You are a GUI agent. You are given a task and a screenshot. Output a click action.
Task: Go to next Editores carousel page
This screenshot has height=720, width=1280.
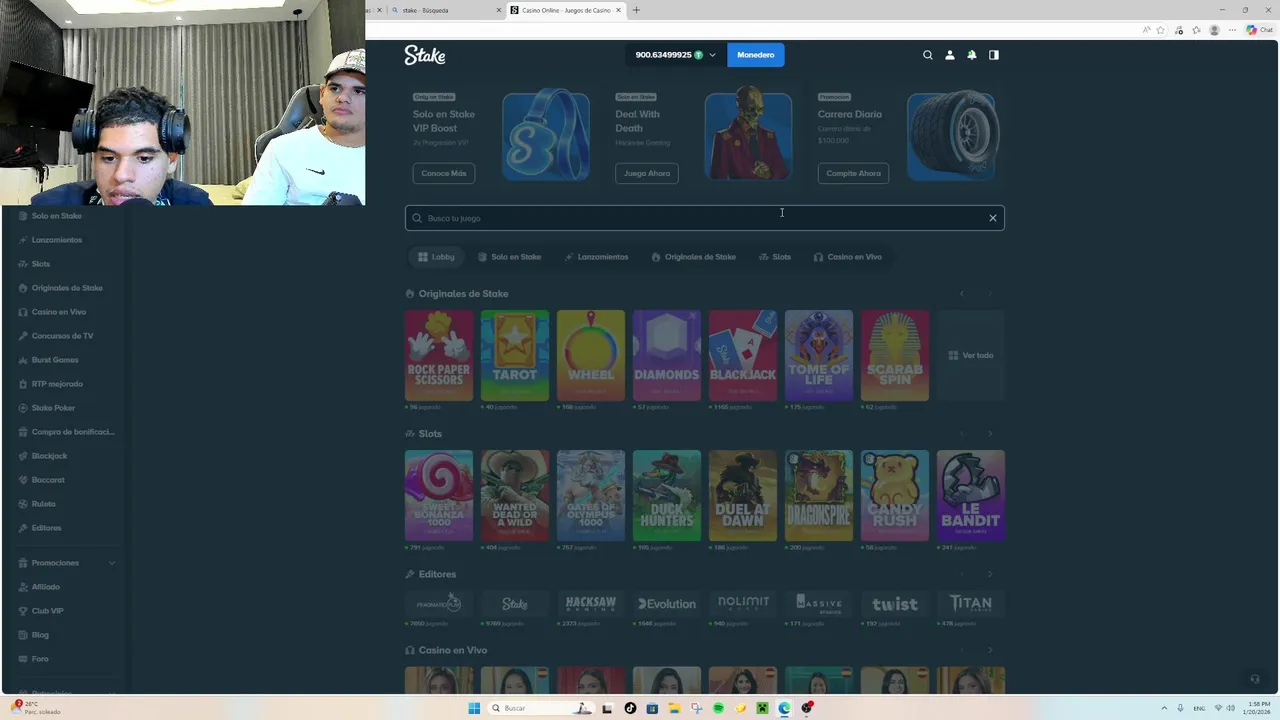[x=990, y=574]
